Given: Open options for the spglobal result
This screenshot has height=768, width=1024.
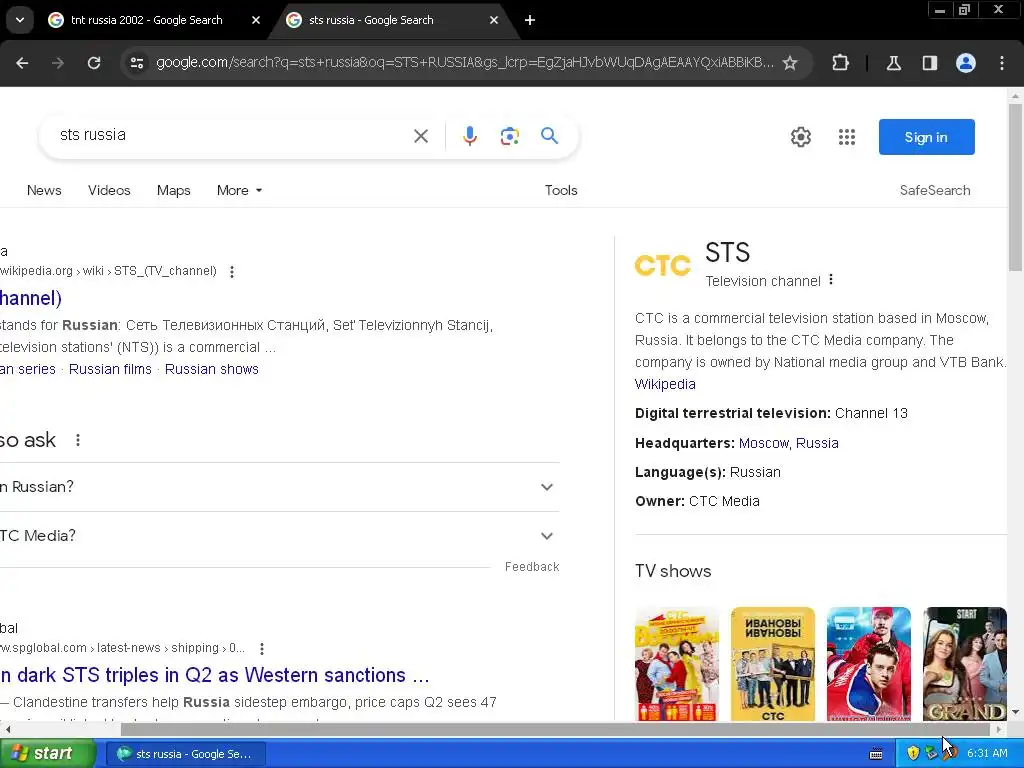Looking at the screenshot, I should [x=262, y=648].
